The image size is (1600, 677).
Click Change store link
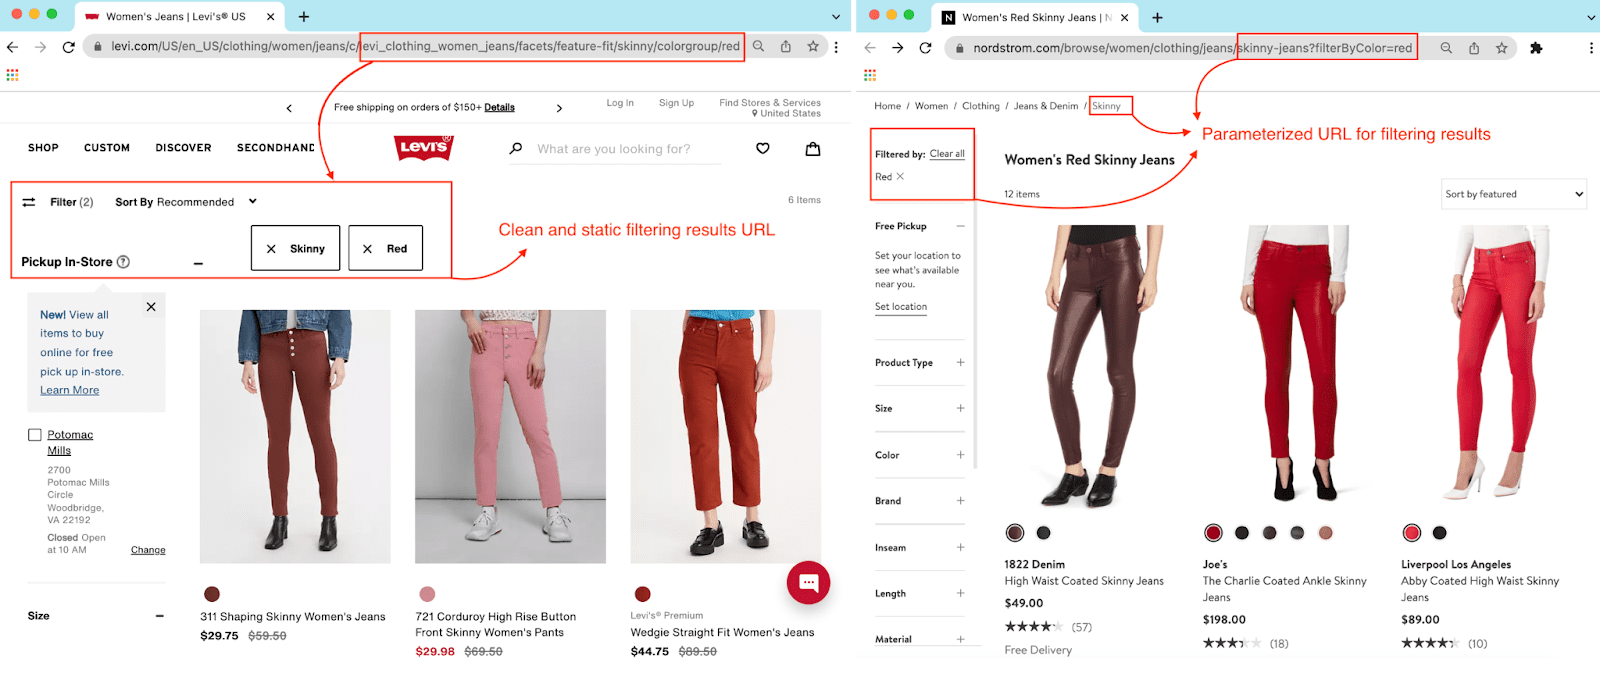(x=148, y=550)
